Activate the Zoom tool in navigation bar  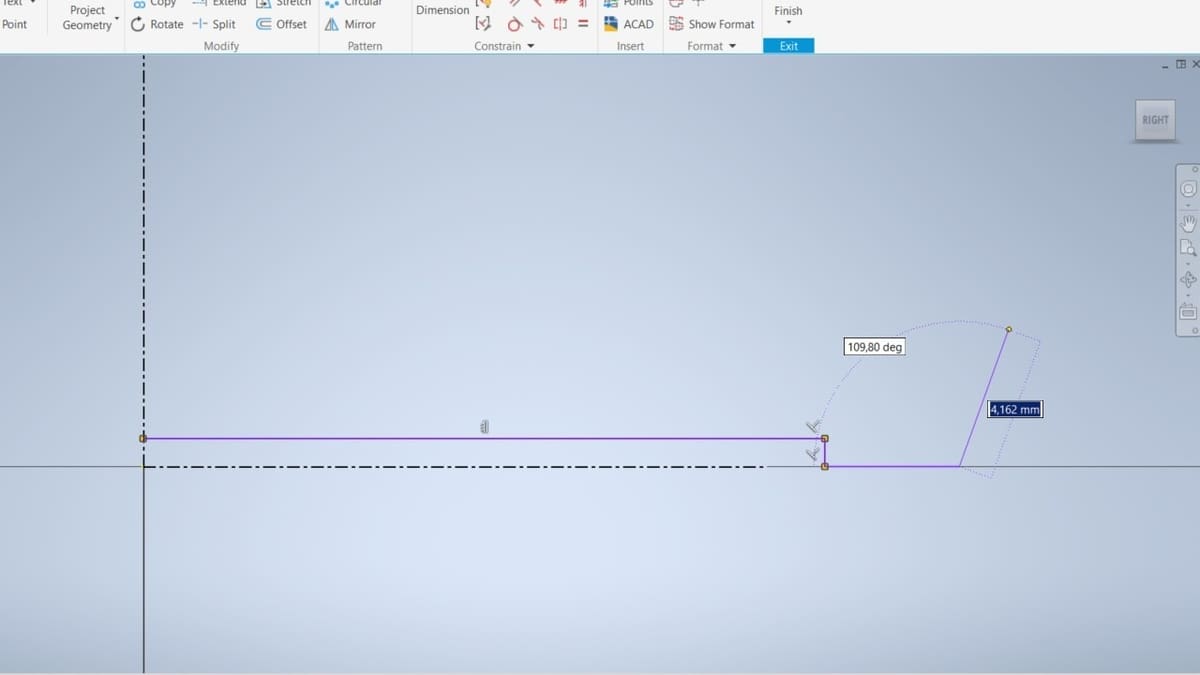[x=1188, y=248]
